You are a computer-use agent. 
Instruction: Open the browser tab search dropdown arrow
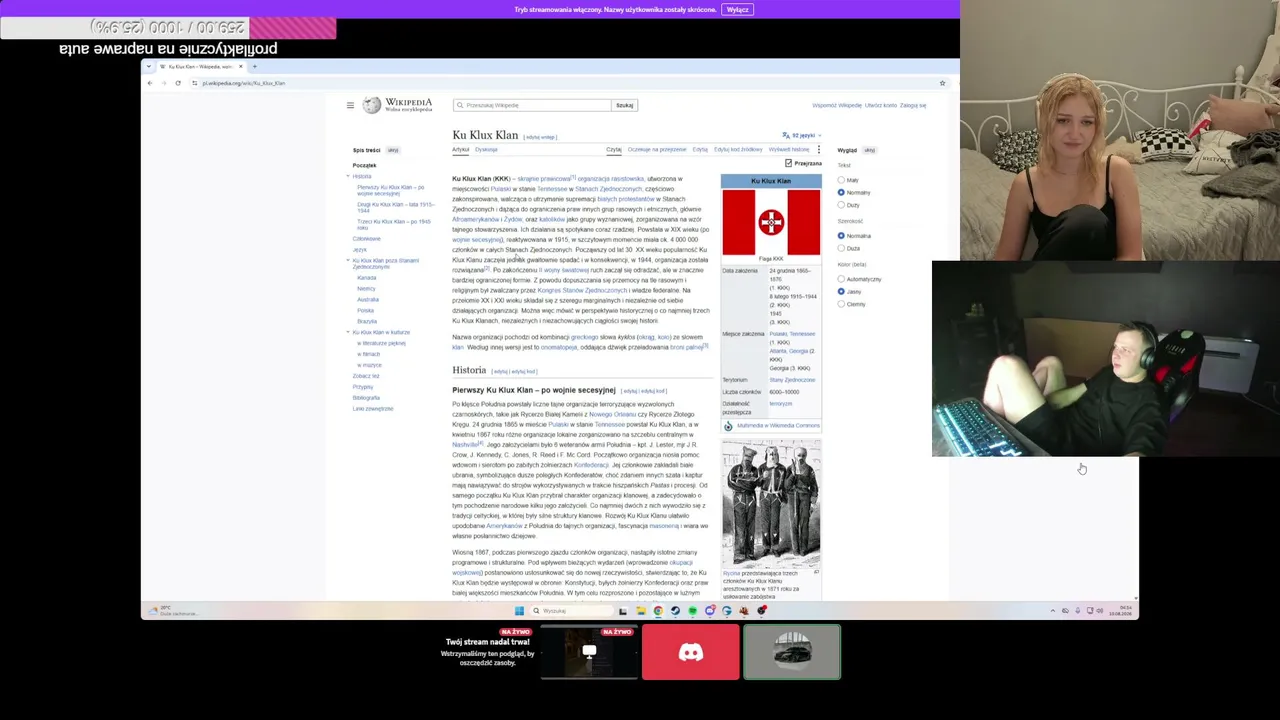point(149,67)
